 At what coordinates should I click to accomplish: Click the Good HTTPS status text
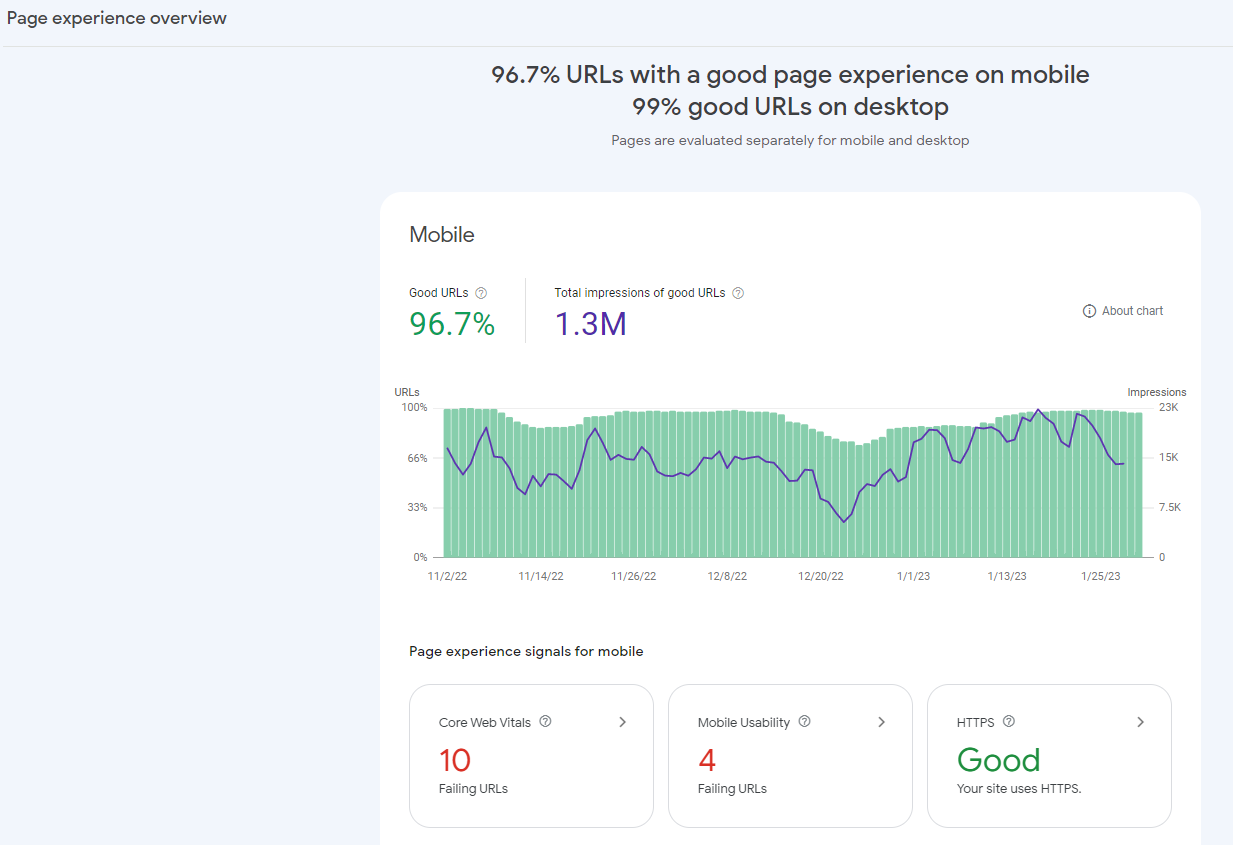coord(998,760)
